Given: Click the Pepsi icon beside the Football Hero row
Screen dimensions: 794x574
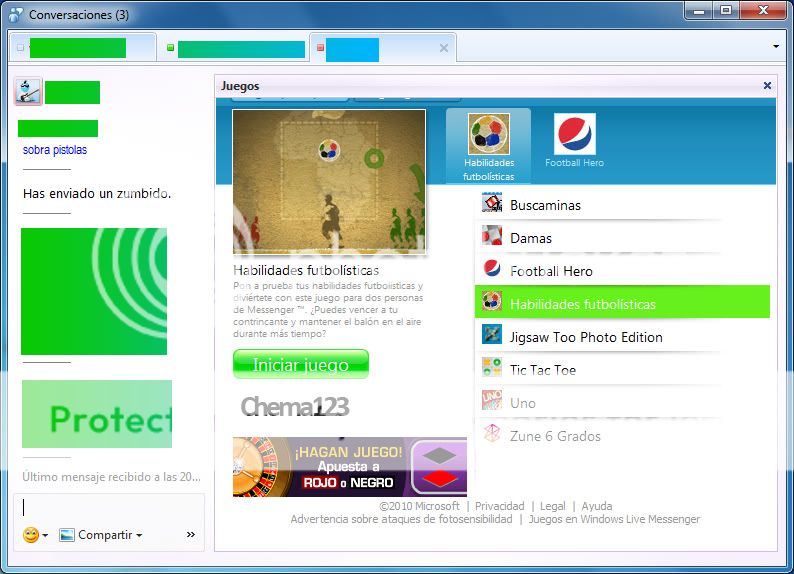Looking at the screenshot, I should 492,268.
